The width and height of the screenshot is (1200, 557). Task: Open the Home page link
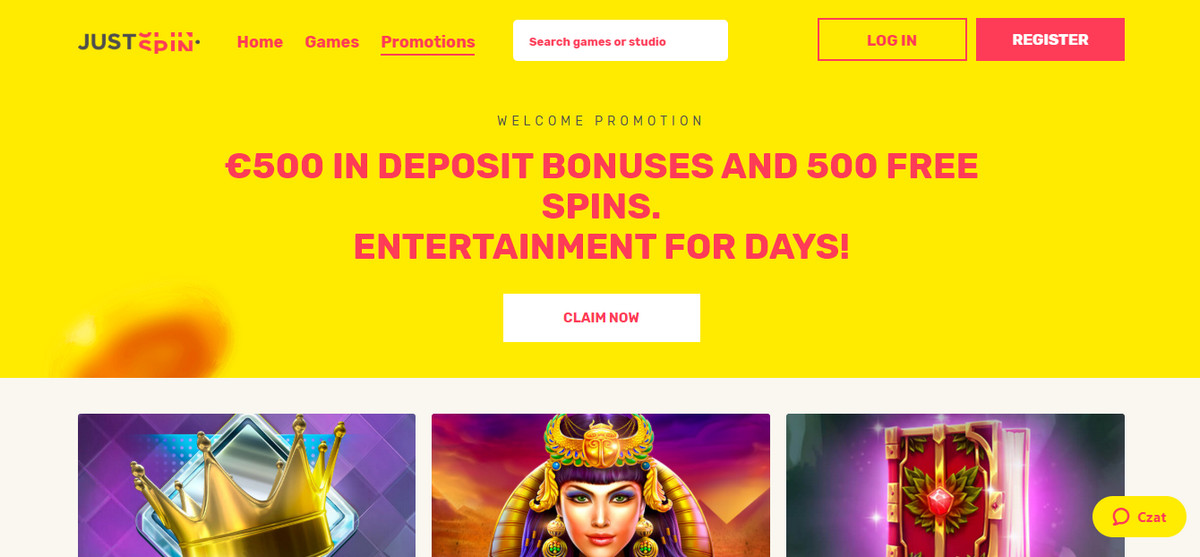[260, 42]
